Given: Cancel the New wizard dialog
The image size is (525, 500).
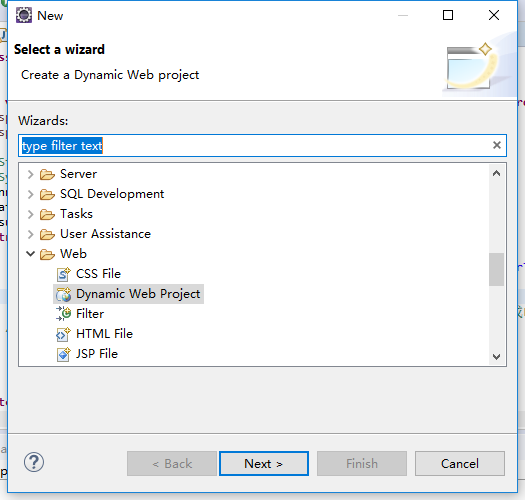Looking at the screenshot, I should [460, 463].
